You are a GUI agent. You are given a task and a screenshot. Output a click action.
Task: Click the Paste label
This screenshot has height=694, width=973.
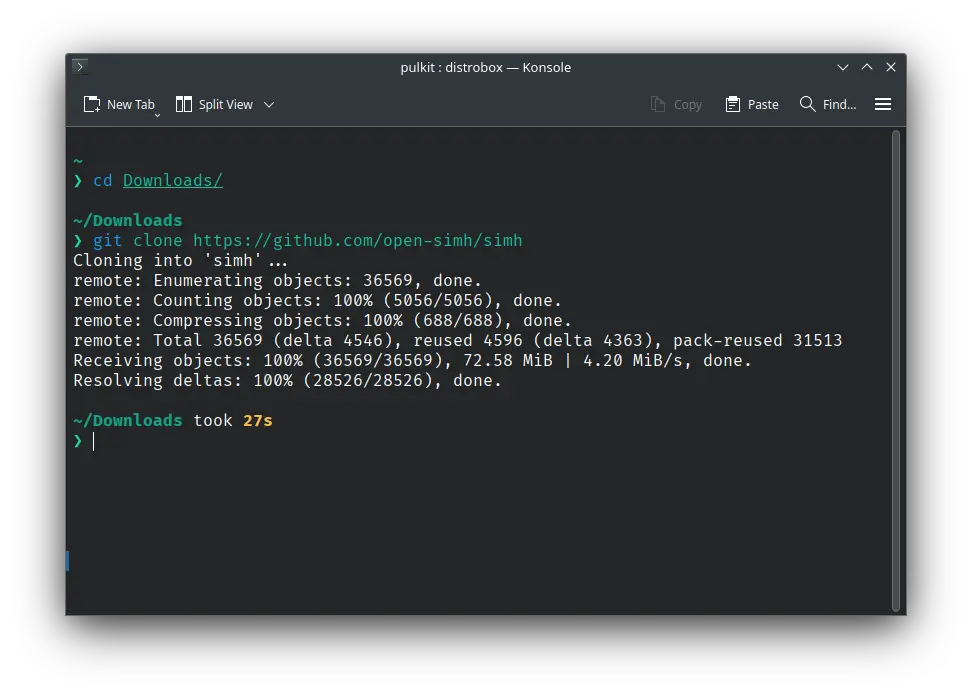point(763,105)
